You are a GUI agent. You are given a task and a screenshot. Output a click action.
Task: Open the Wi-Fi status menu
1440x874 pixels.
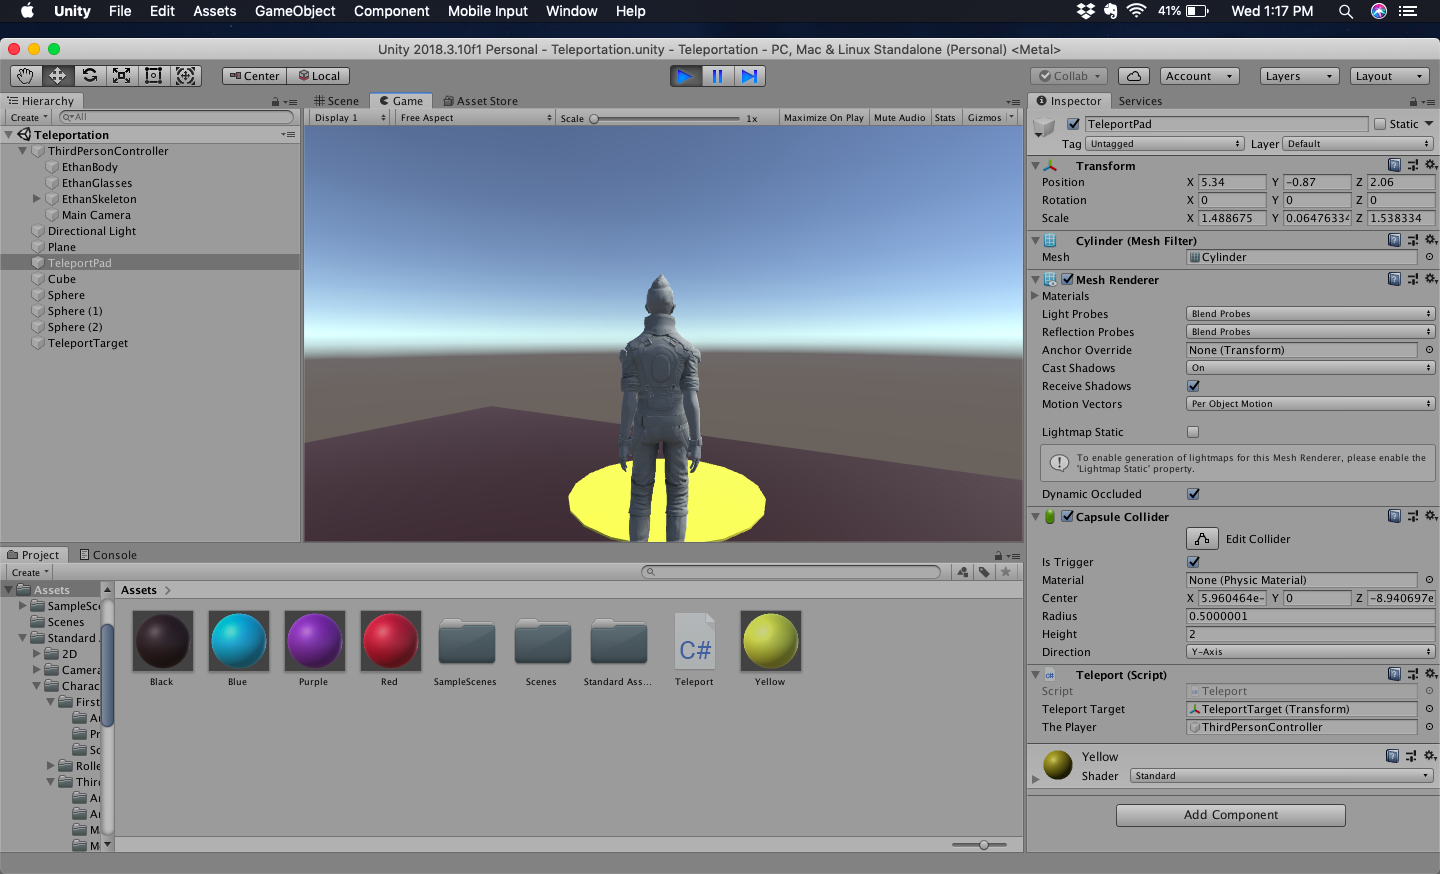pyautogui.click(x=1136, y=11)
